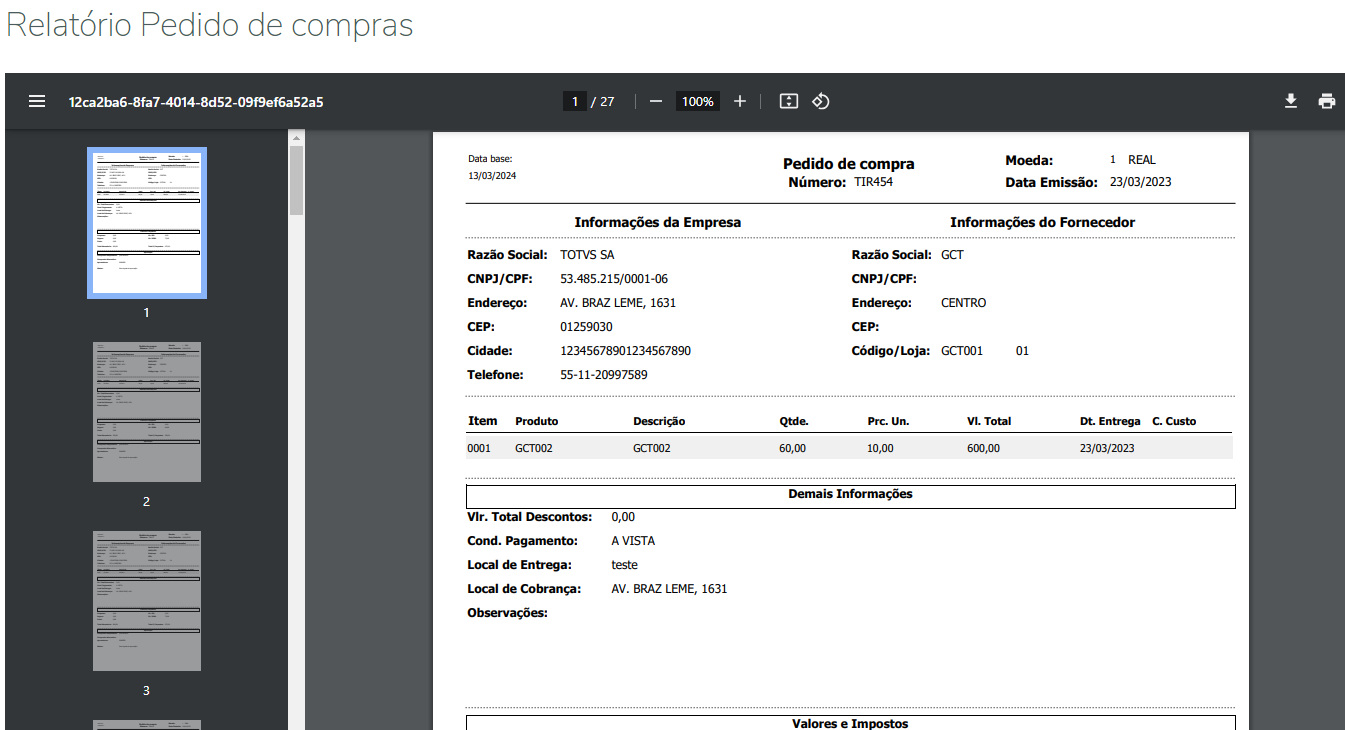Zoom in with the plus icon
Image resolution: width=1345 pixels, height=730 pixels.
[740, 101]
